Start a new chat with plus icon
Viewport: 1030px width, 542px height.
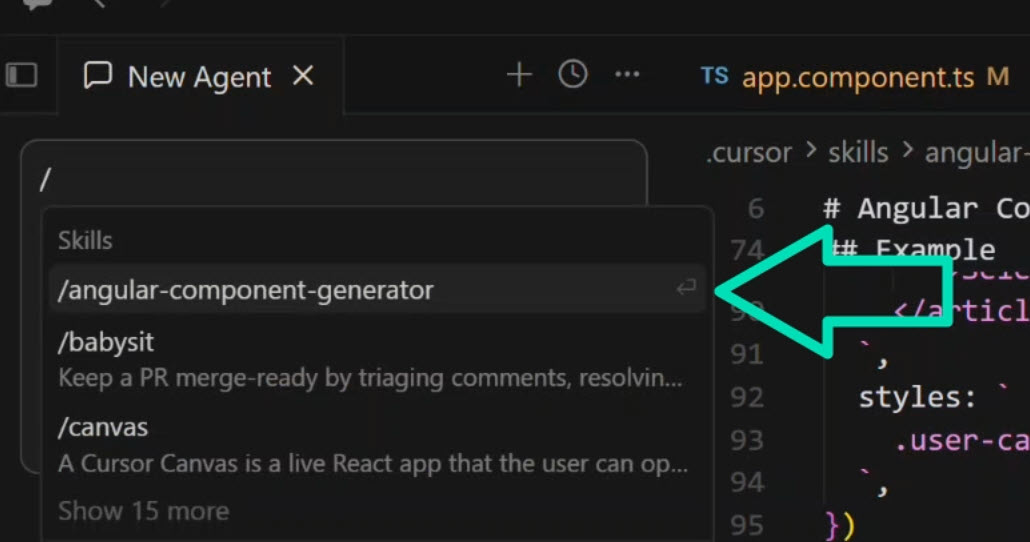519,75
